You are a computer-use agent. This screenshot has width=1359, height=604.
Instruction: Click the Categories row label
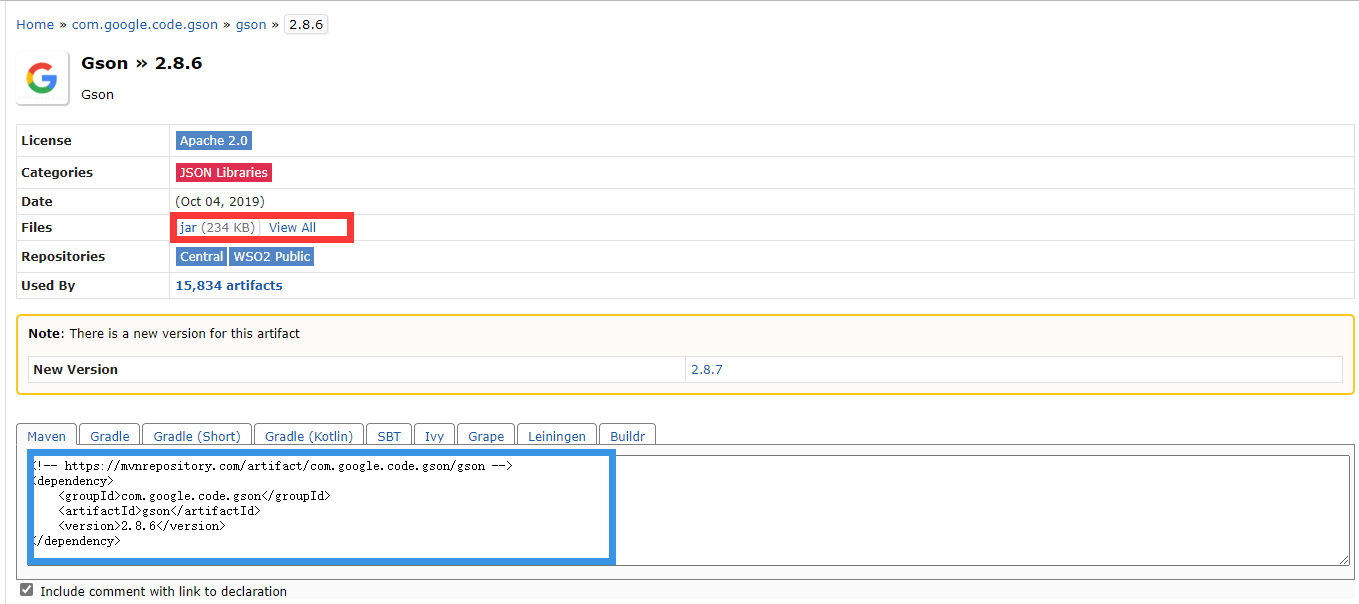(x=57, y=173)
